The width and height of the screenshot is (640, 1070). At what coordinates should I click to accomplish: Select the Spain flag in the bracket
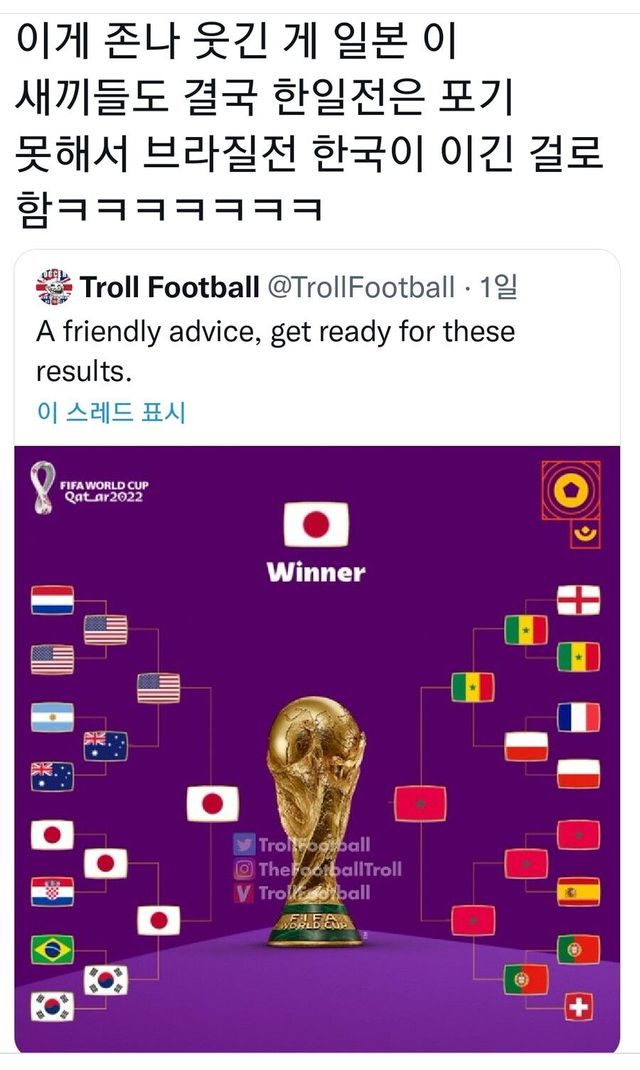pos(578,891)
